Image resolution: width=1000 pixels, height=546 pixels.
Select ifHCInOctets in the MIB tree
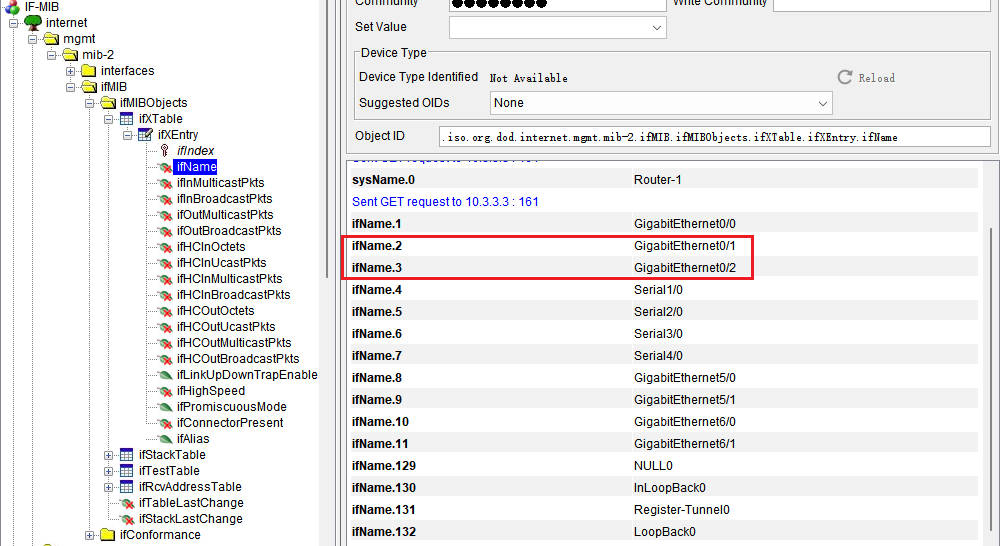pyautogui.click(x=210, y=247)
